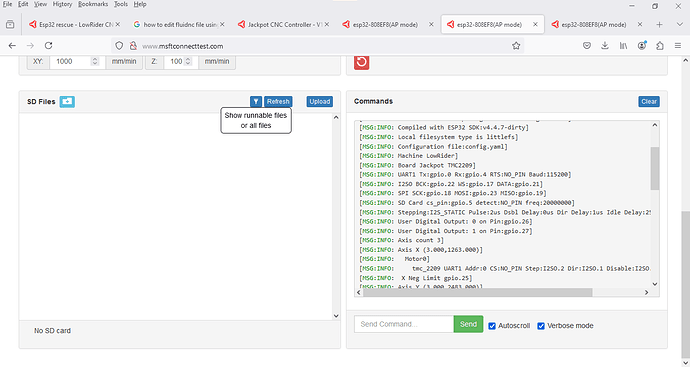Switch to Jackpot CNC Controller tab
690x367 pixels.
click(x=283, y=25)
